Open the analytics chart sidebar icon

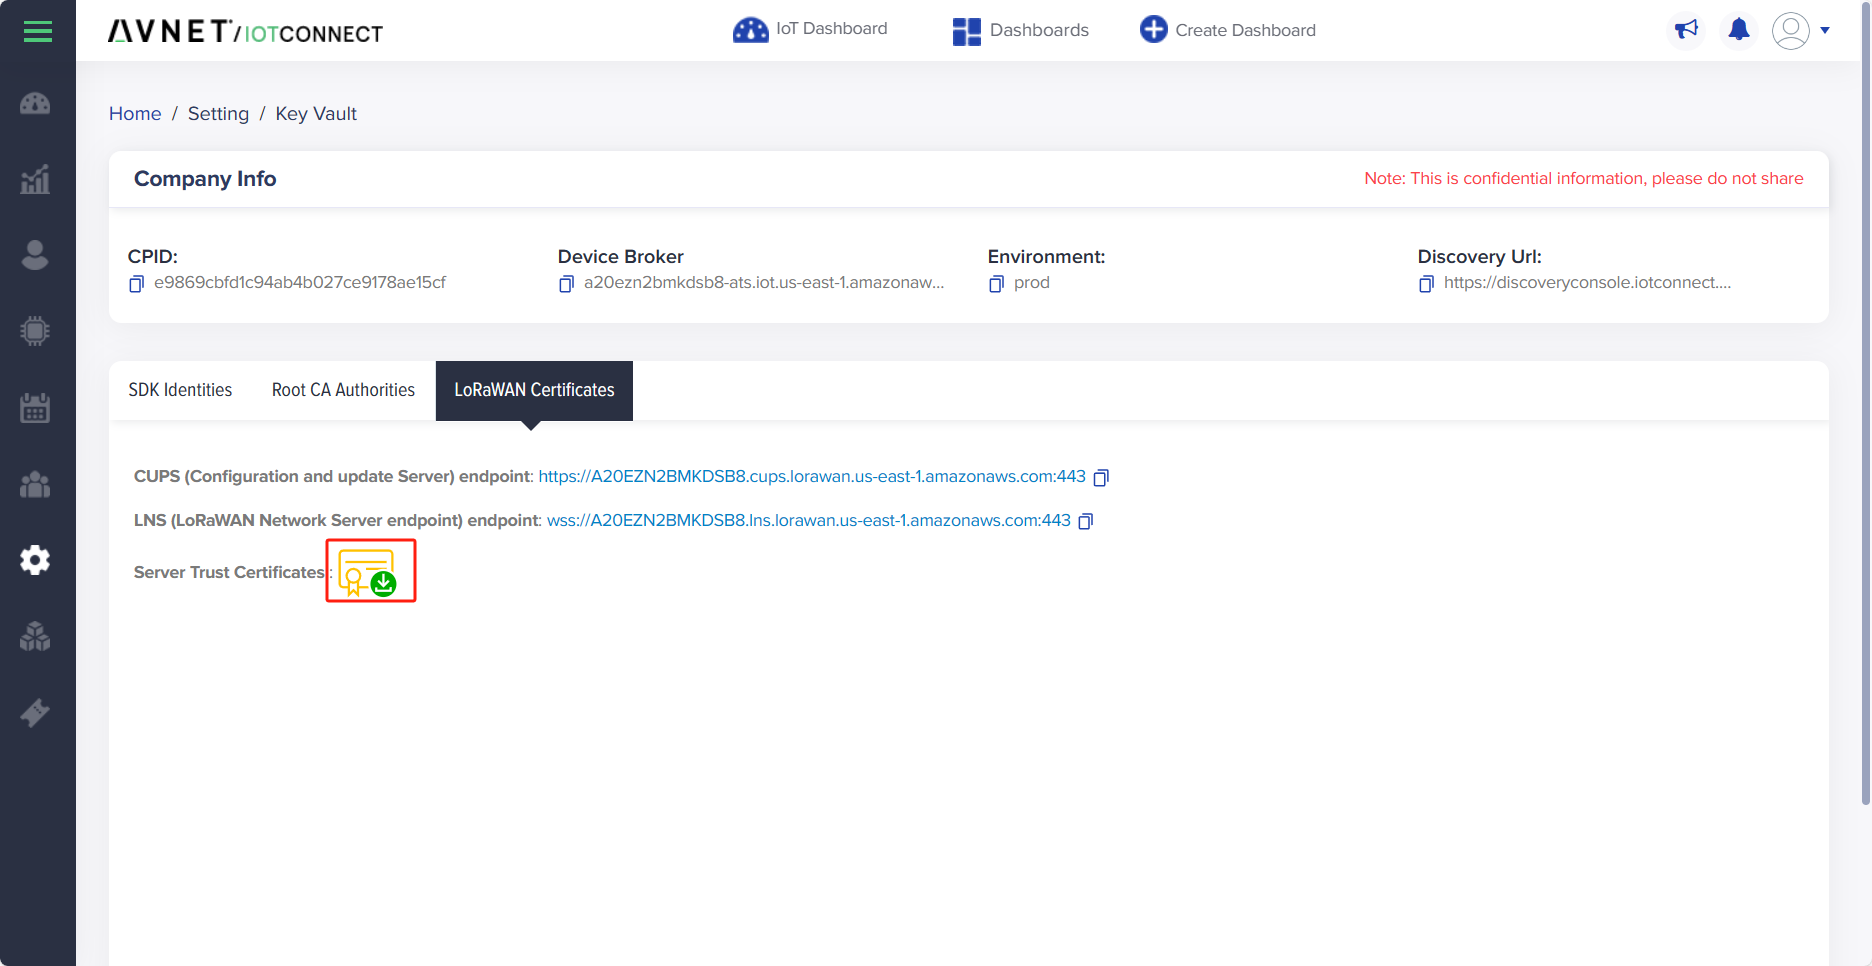(35, 179)
